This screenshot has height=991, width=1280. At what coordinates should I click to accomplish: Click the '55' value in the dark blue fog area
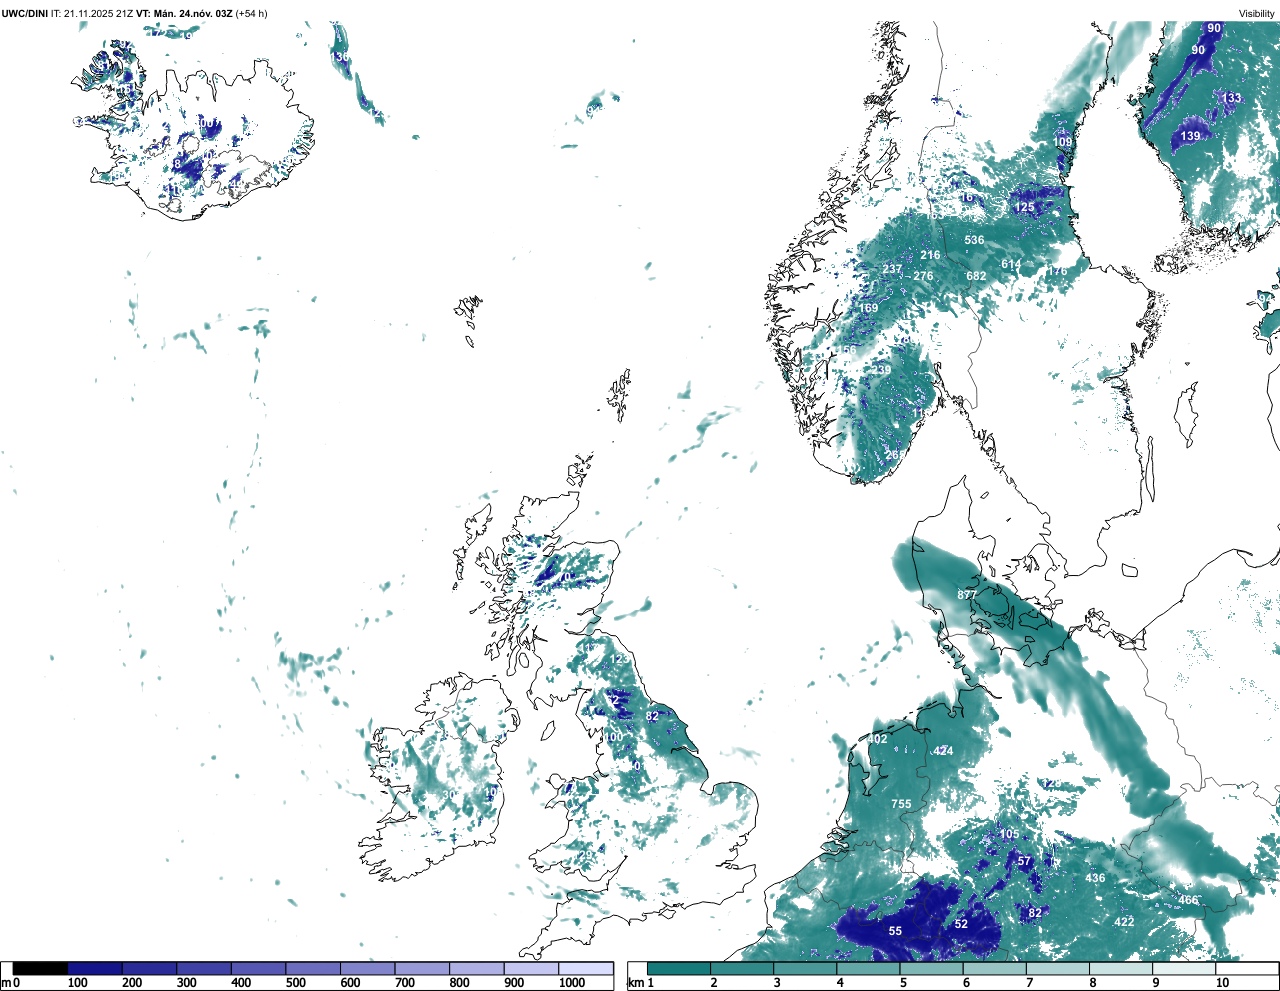point(895,931)
